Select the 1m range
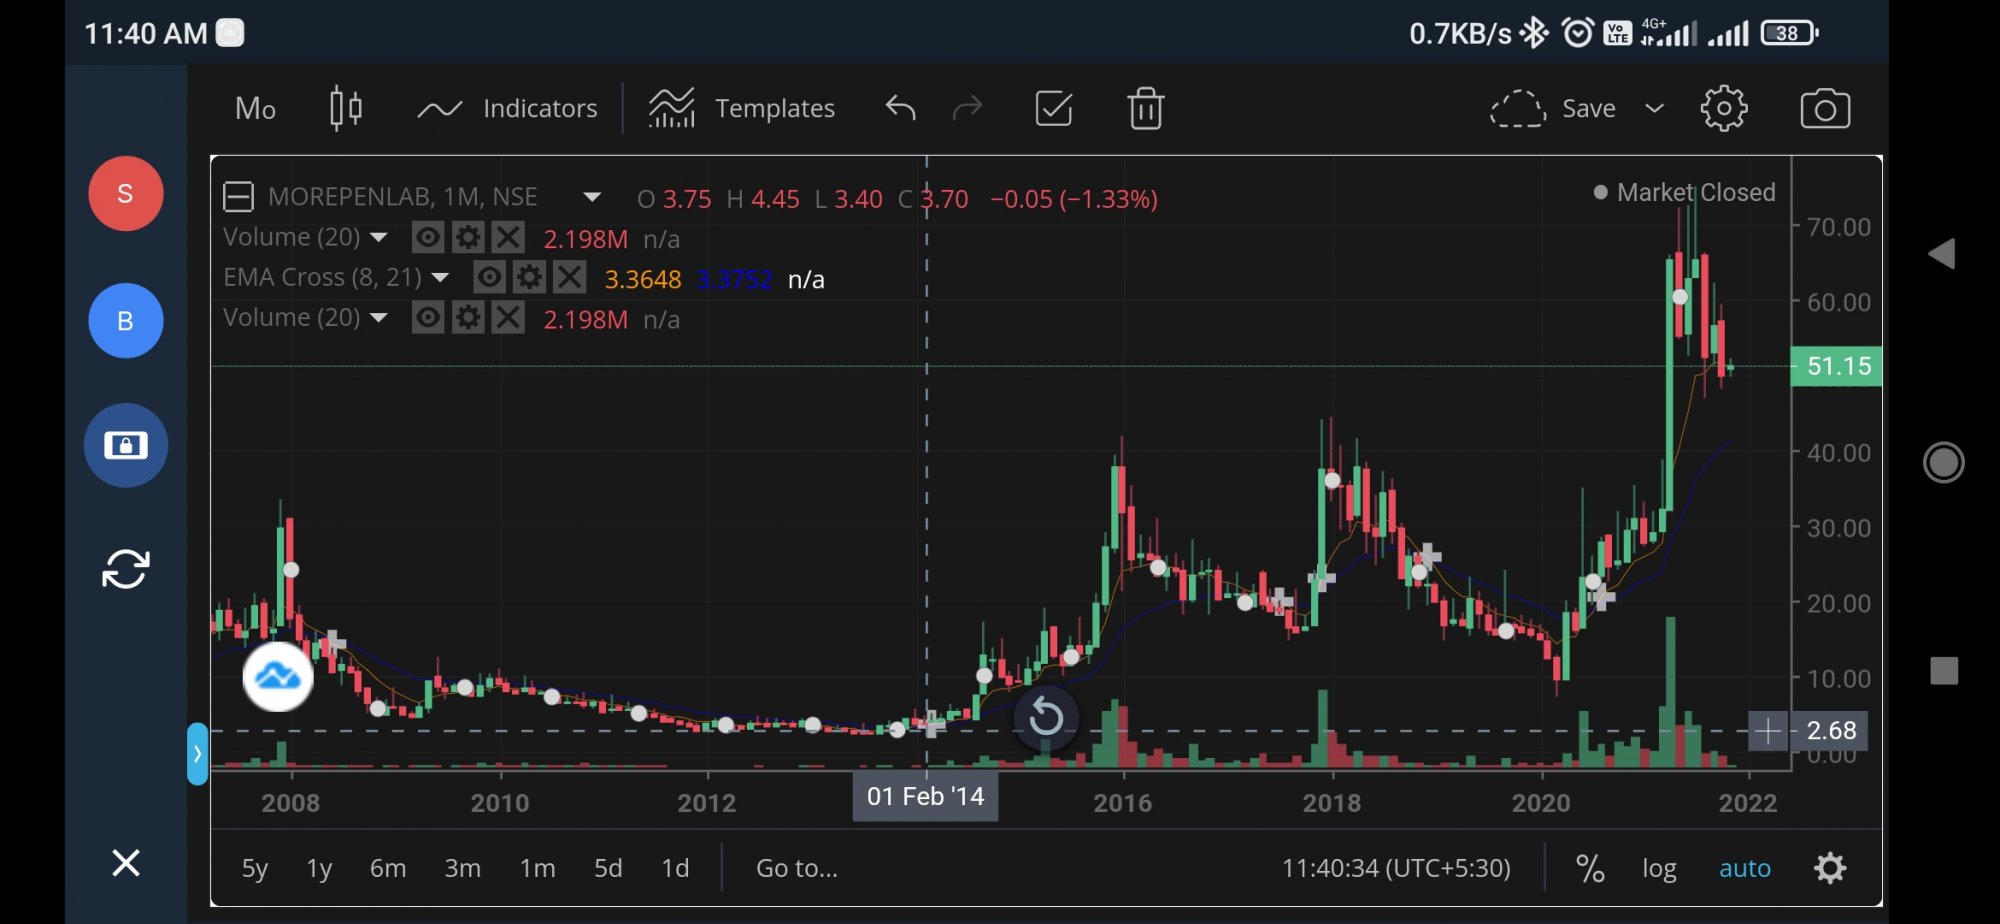Viewport: 2000px width, 924px height. 537,868
